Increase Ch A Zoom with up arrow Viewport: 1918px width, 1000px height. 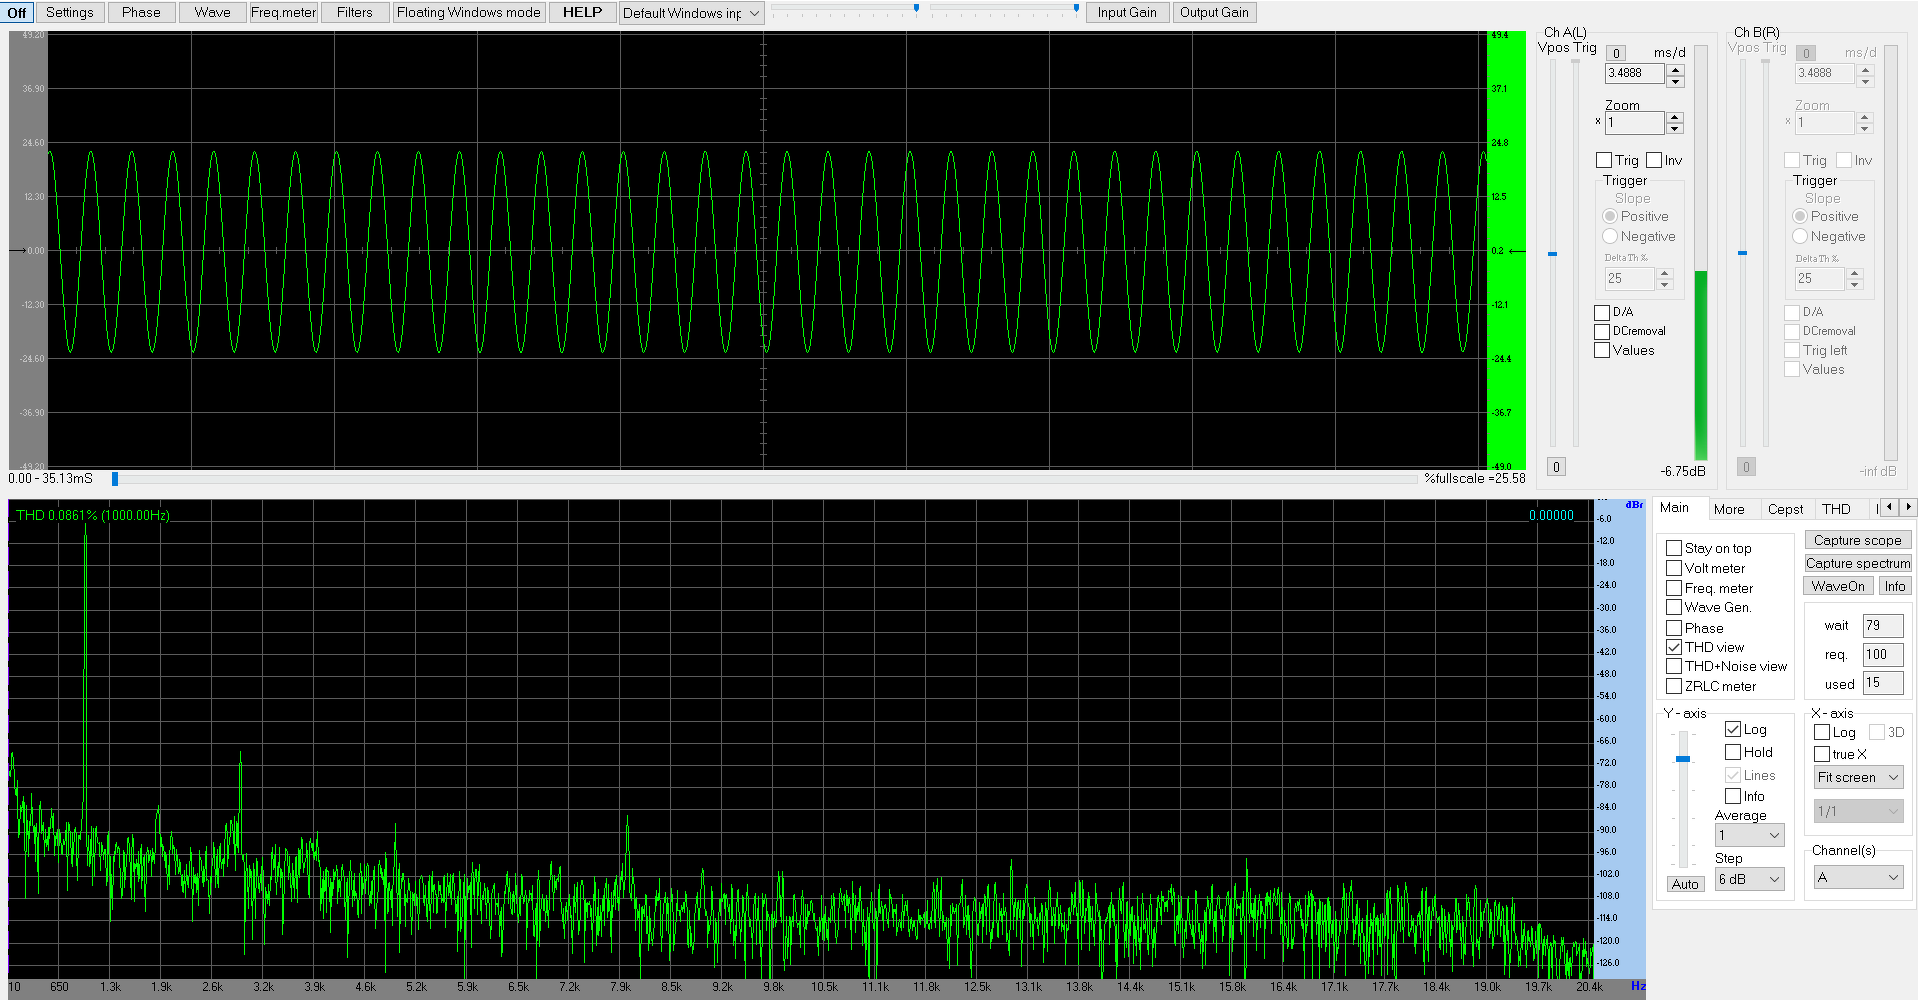coord(1676,118)
